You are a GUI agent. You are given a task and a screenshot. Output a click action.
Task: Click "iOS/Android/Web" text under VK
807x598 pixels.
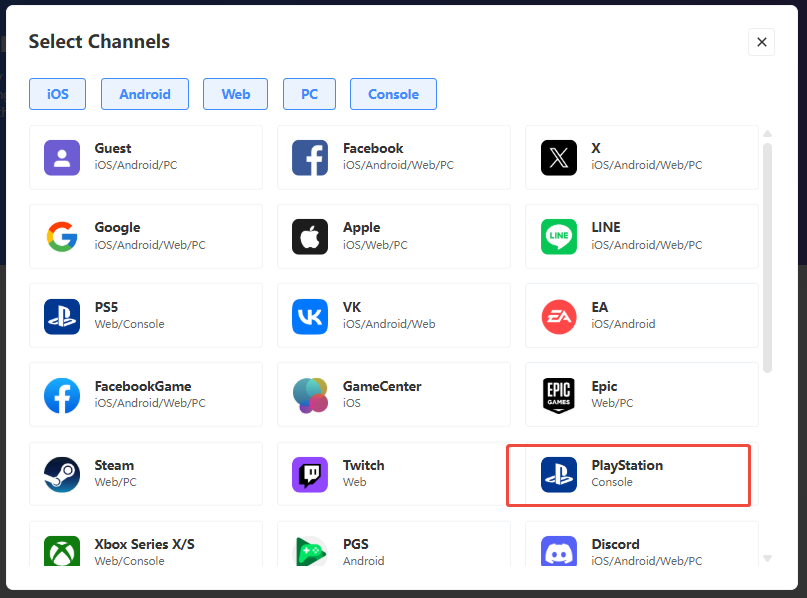(389, 324)
